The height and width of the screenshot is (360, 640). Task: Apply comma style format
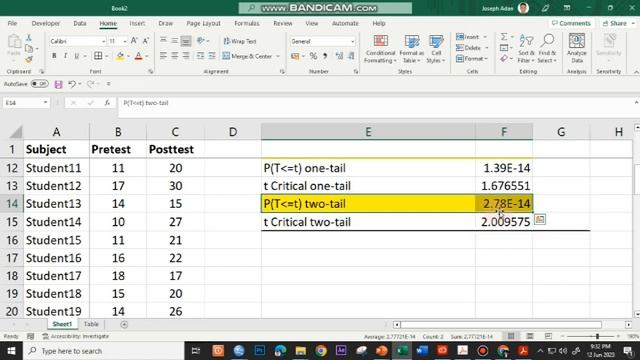[x=325, y=56]
